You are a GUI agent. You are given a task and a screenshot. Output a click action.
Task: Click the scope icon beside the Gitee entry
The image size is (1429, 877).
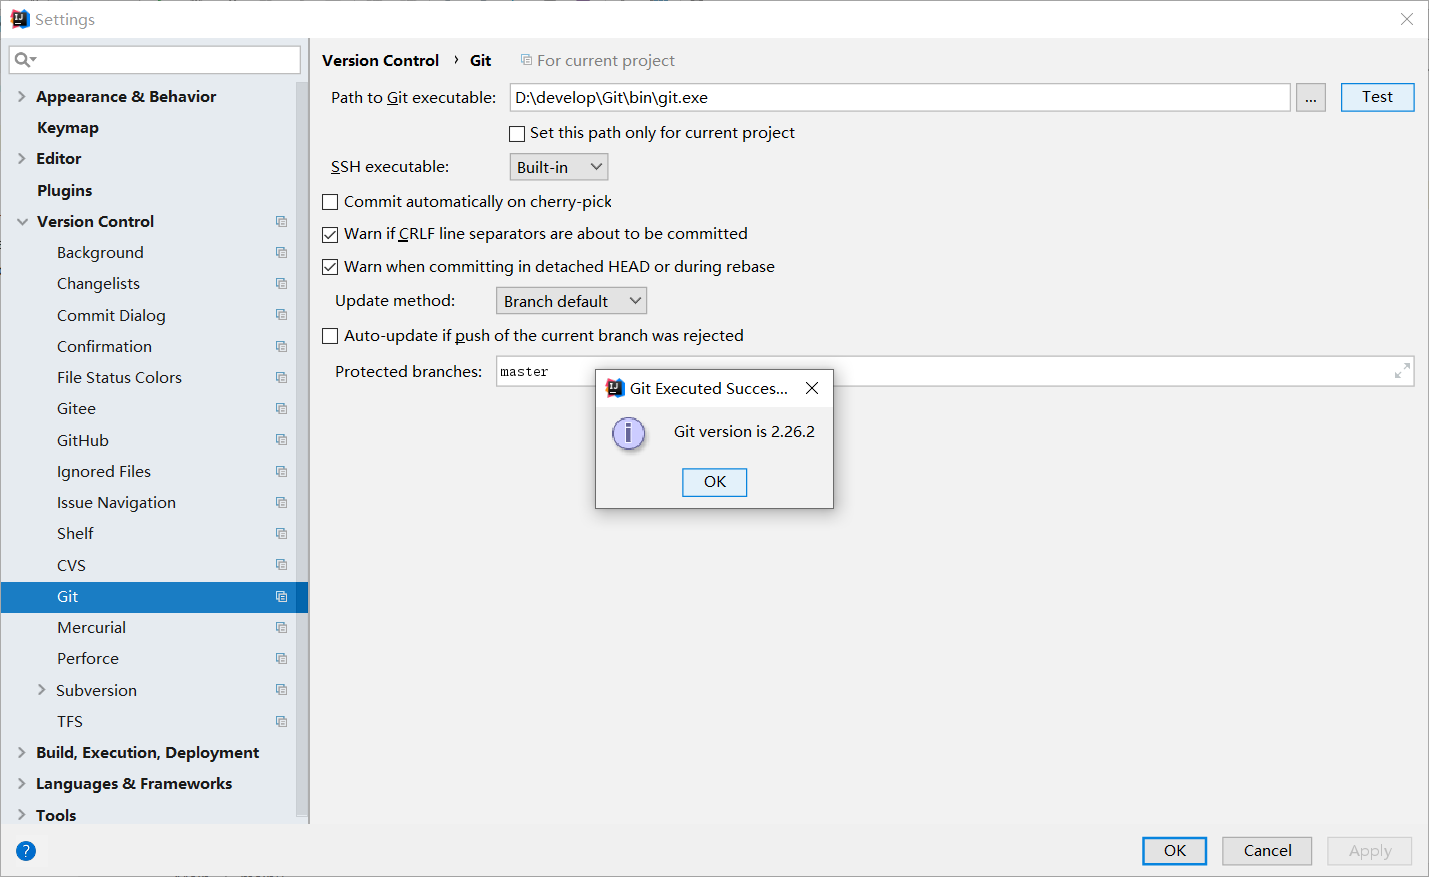pyautogui.click(x=280, y=408)
